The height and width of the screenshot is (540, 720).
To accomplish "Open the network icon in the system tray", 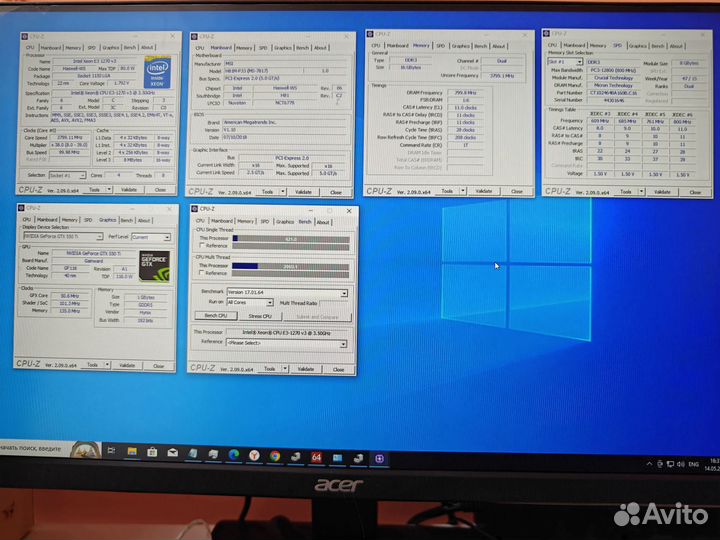I will click(670, 464).
